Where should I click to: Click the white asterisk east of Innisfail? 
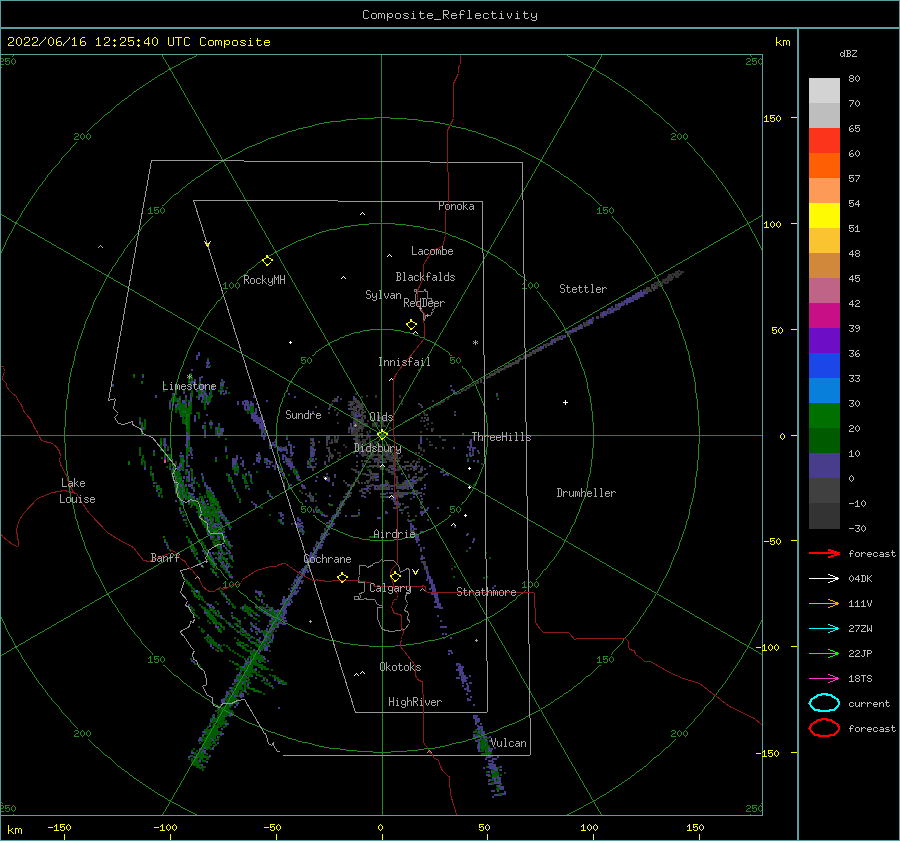pos(475,343)
